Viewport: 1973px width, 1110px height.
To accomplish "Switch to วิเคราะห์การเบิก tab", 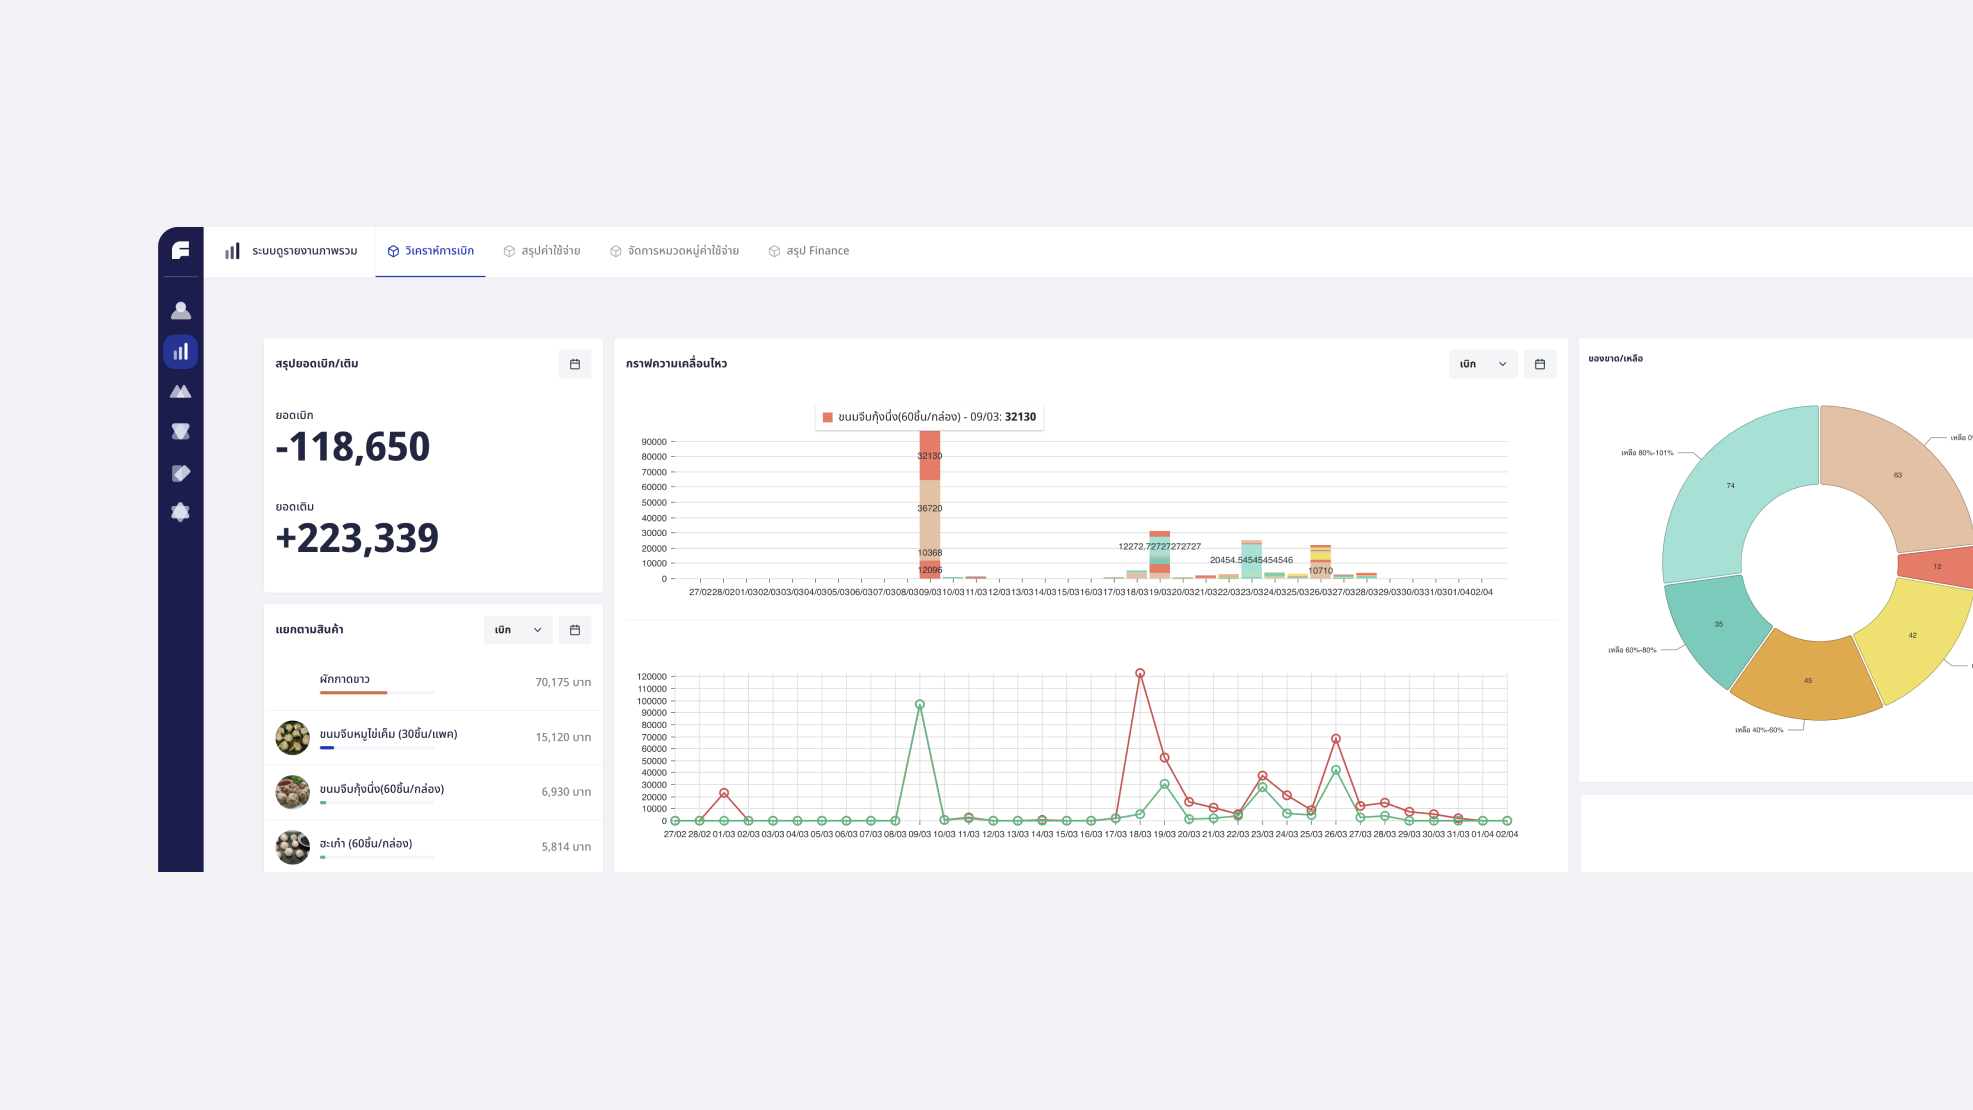I will (431, 251).
